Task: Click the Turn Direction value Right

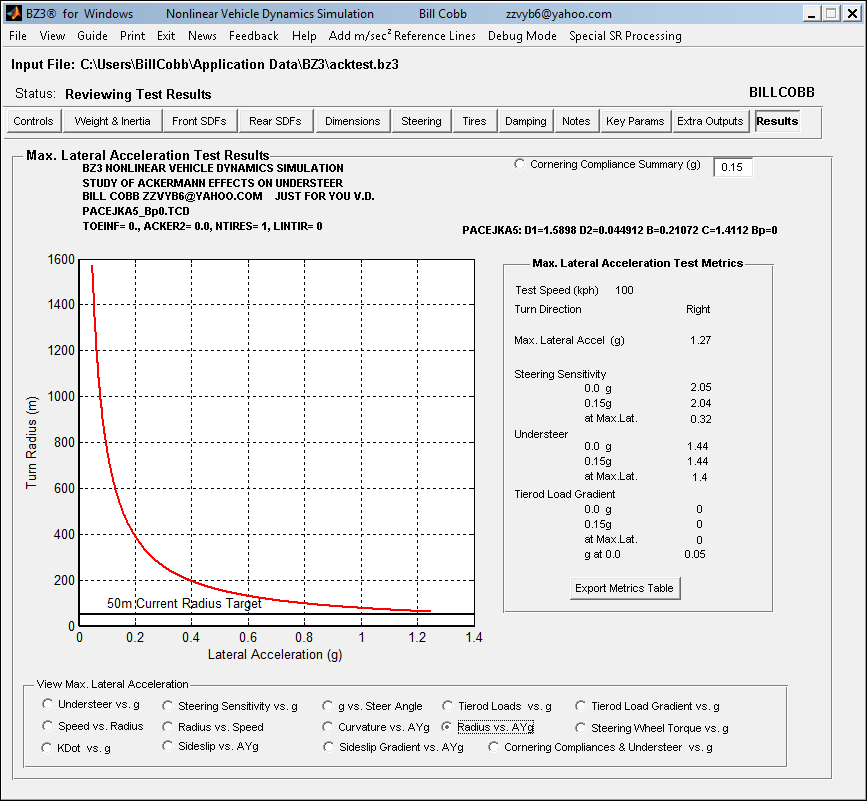Action: tap(698, 309)
